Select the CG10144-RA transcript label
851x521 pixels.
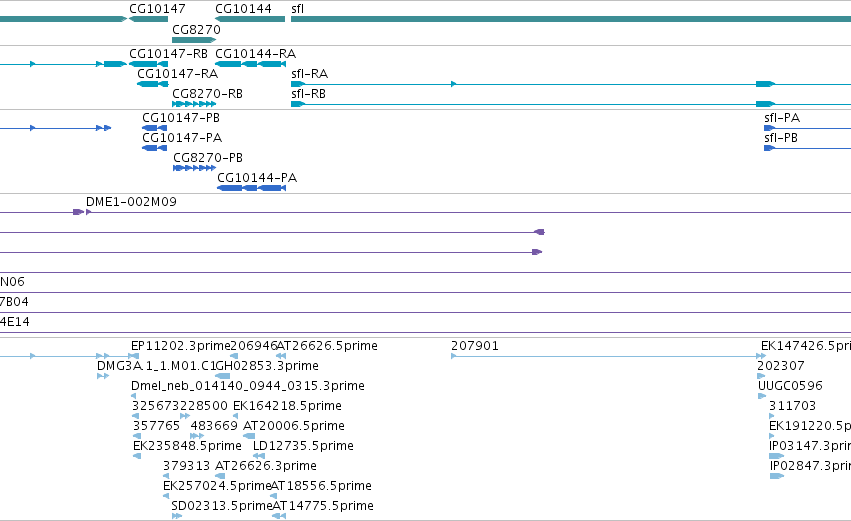click(256, 54)
